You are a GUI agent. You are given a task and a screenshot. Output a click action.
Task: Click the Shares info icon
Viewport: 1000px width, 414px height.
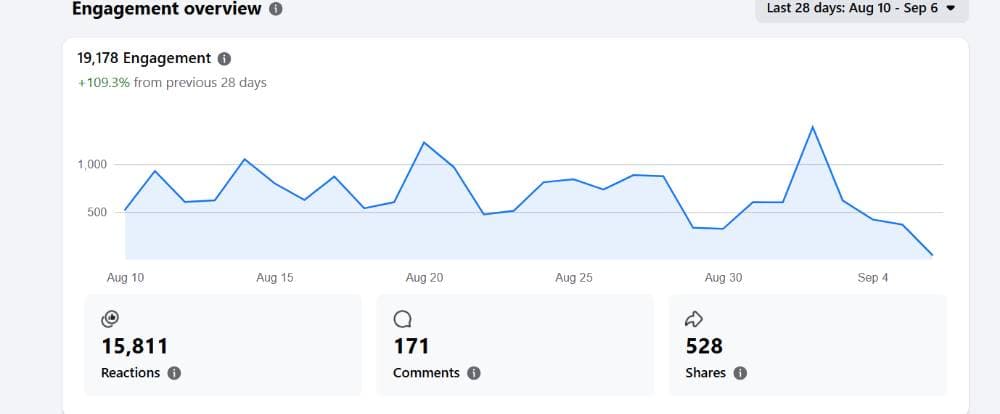[740, 373]
